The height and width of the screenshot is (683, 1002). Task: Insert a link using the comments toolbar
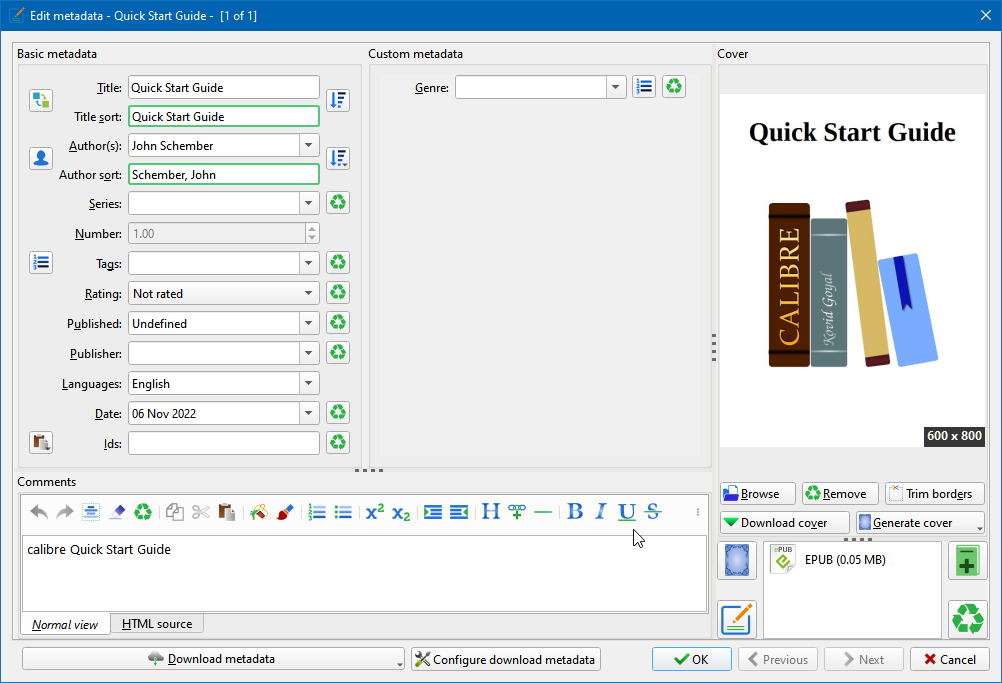[x=517, y=512]
